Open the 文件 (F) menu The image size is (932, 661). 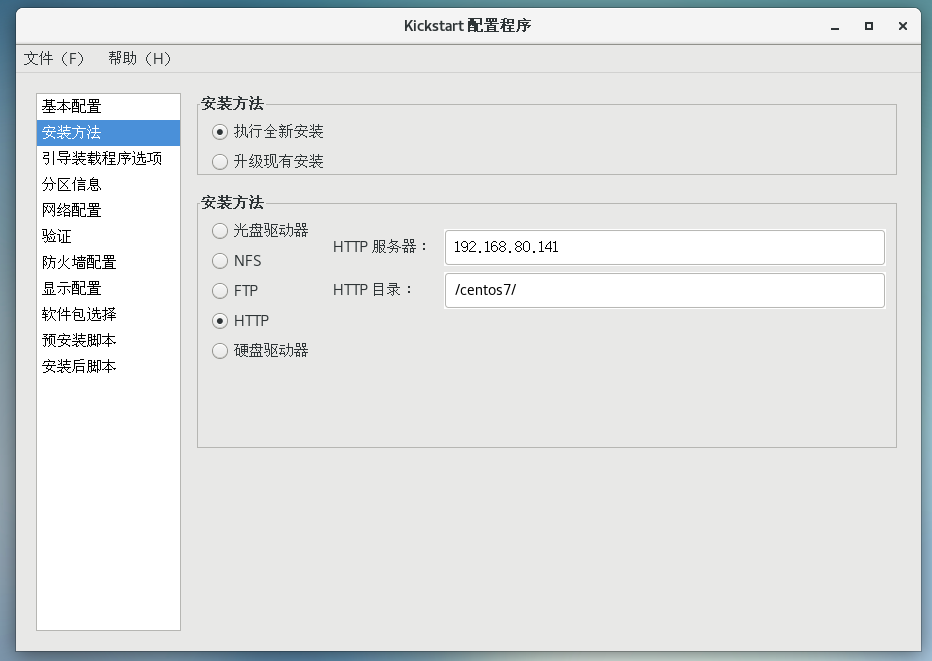click(53, 58)
